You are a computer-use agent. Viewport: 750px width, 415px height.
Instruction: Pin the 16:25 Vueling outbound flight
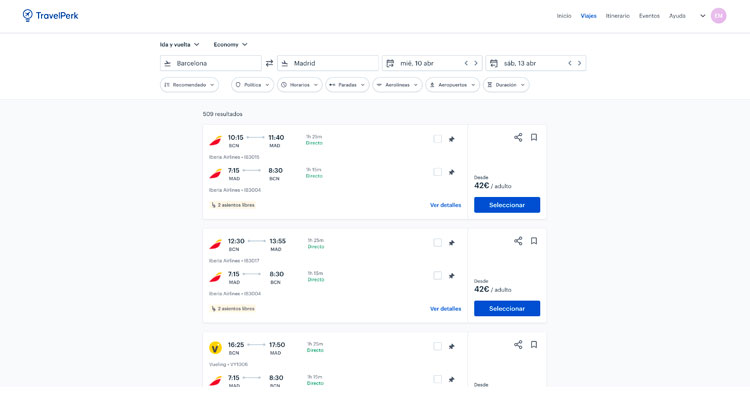point(452,347)
